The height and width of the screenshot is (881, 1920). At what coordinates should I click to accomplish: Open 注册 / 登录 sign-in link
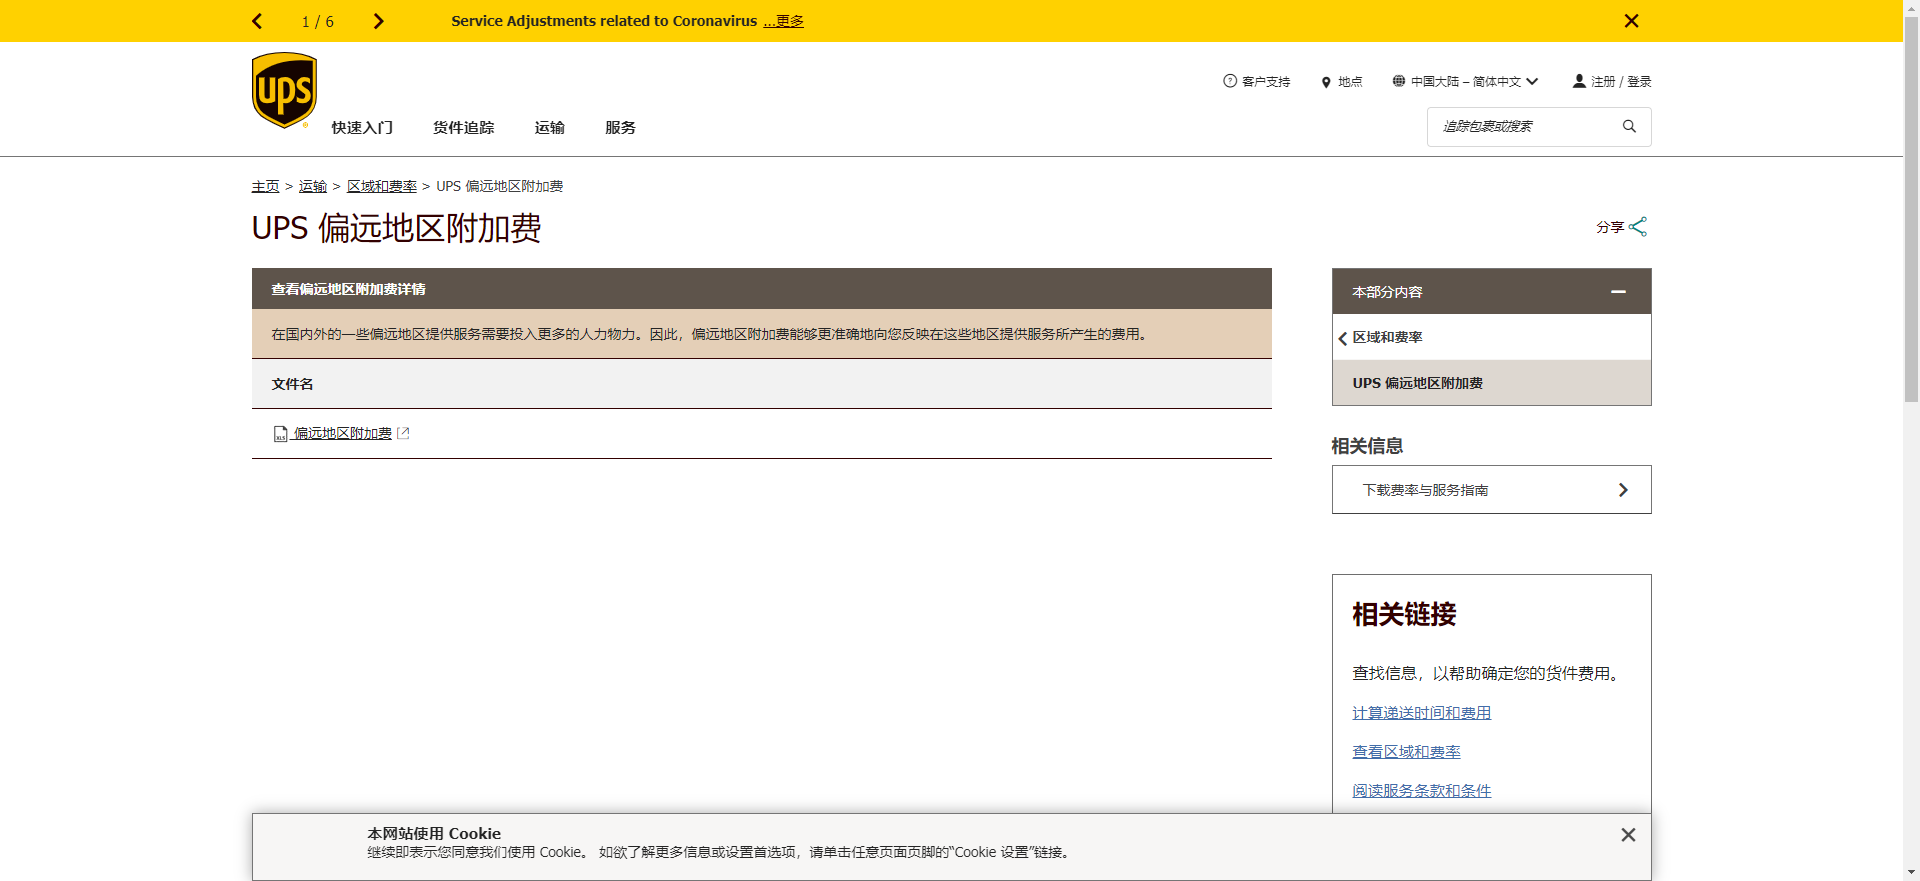point(1621,82)
